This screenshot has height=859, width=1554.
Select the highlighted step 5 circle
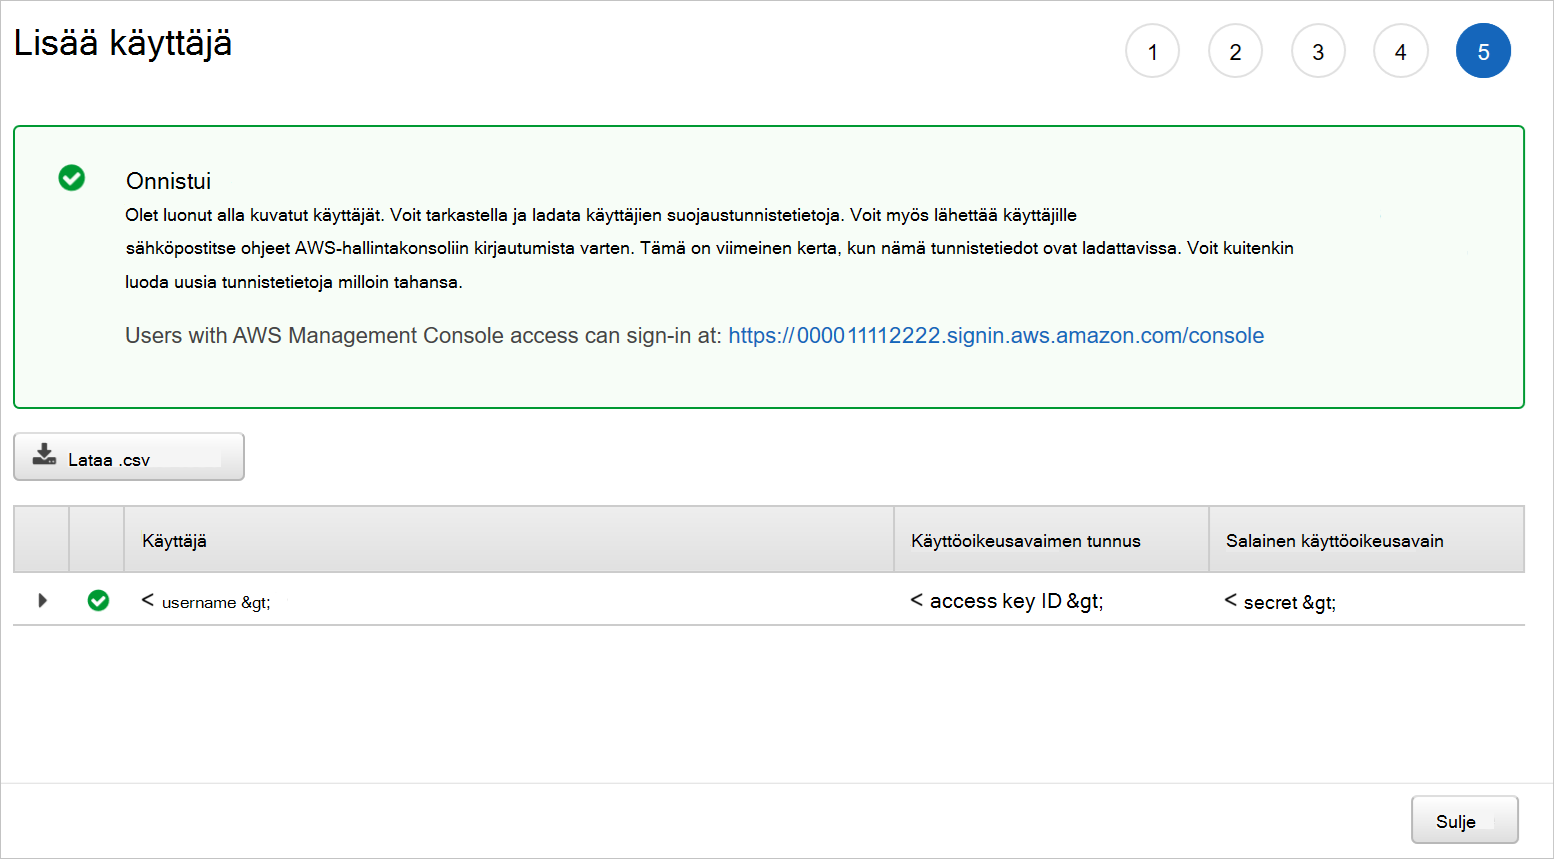point(1483,51)
